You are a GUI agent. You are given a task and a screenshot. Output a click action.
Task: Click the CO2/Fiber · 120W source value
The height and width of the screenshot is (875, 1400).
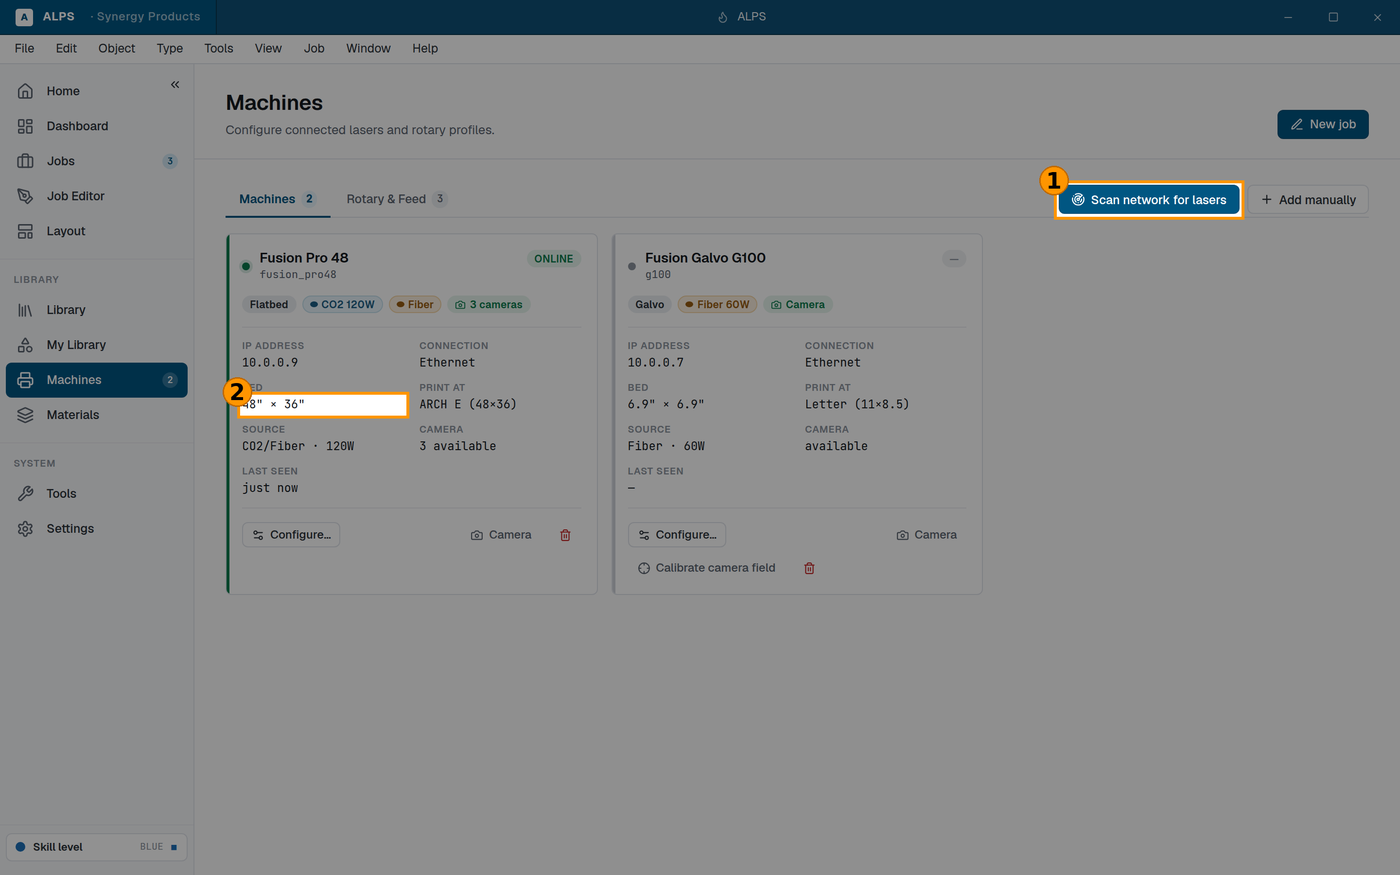[x=298, y=447]
